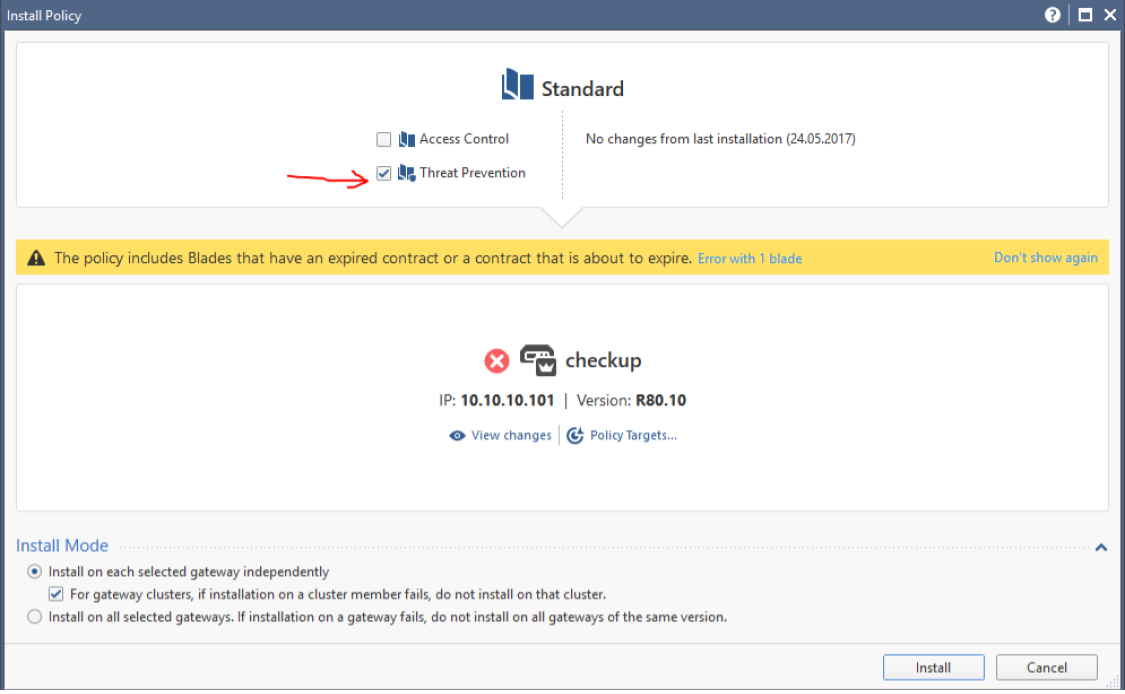Click the red error status icon

pos(496,361)
